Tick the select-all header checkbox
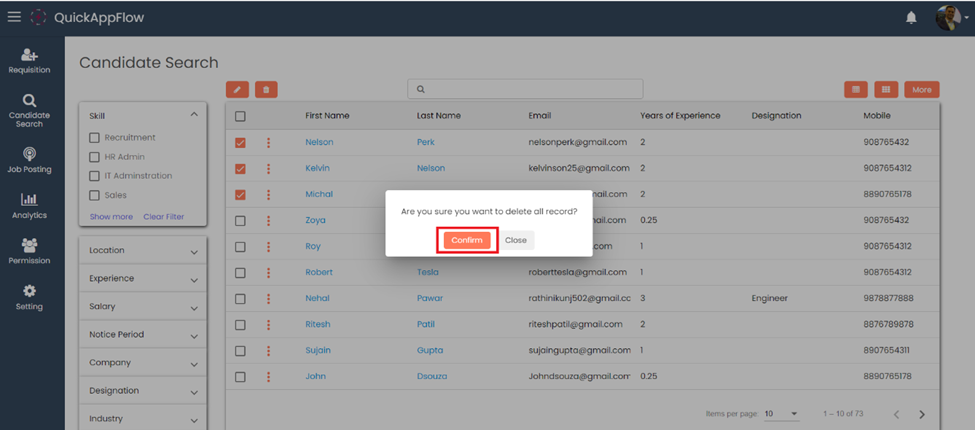Image resolution: width=975 pixels, height=430 pixels. pyautogui.click(x=240, y=116)
